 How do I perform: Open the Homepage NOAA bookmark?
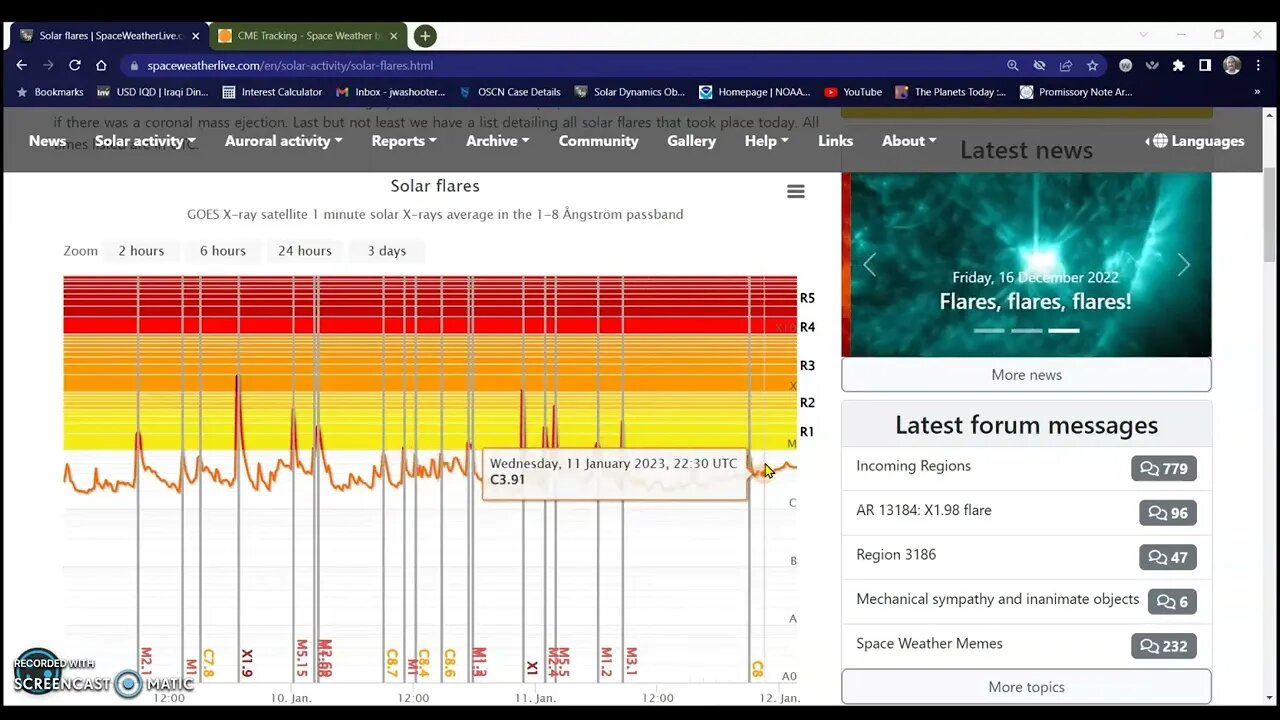coord(756,92)
